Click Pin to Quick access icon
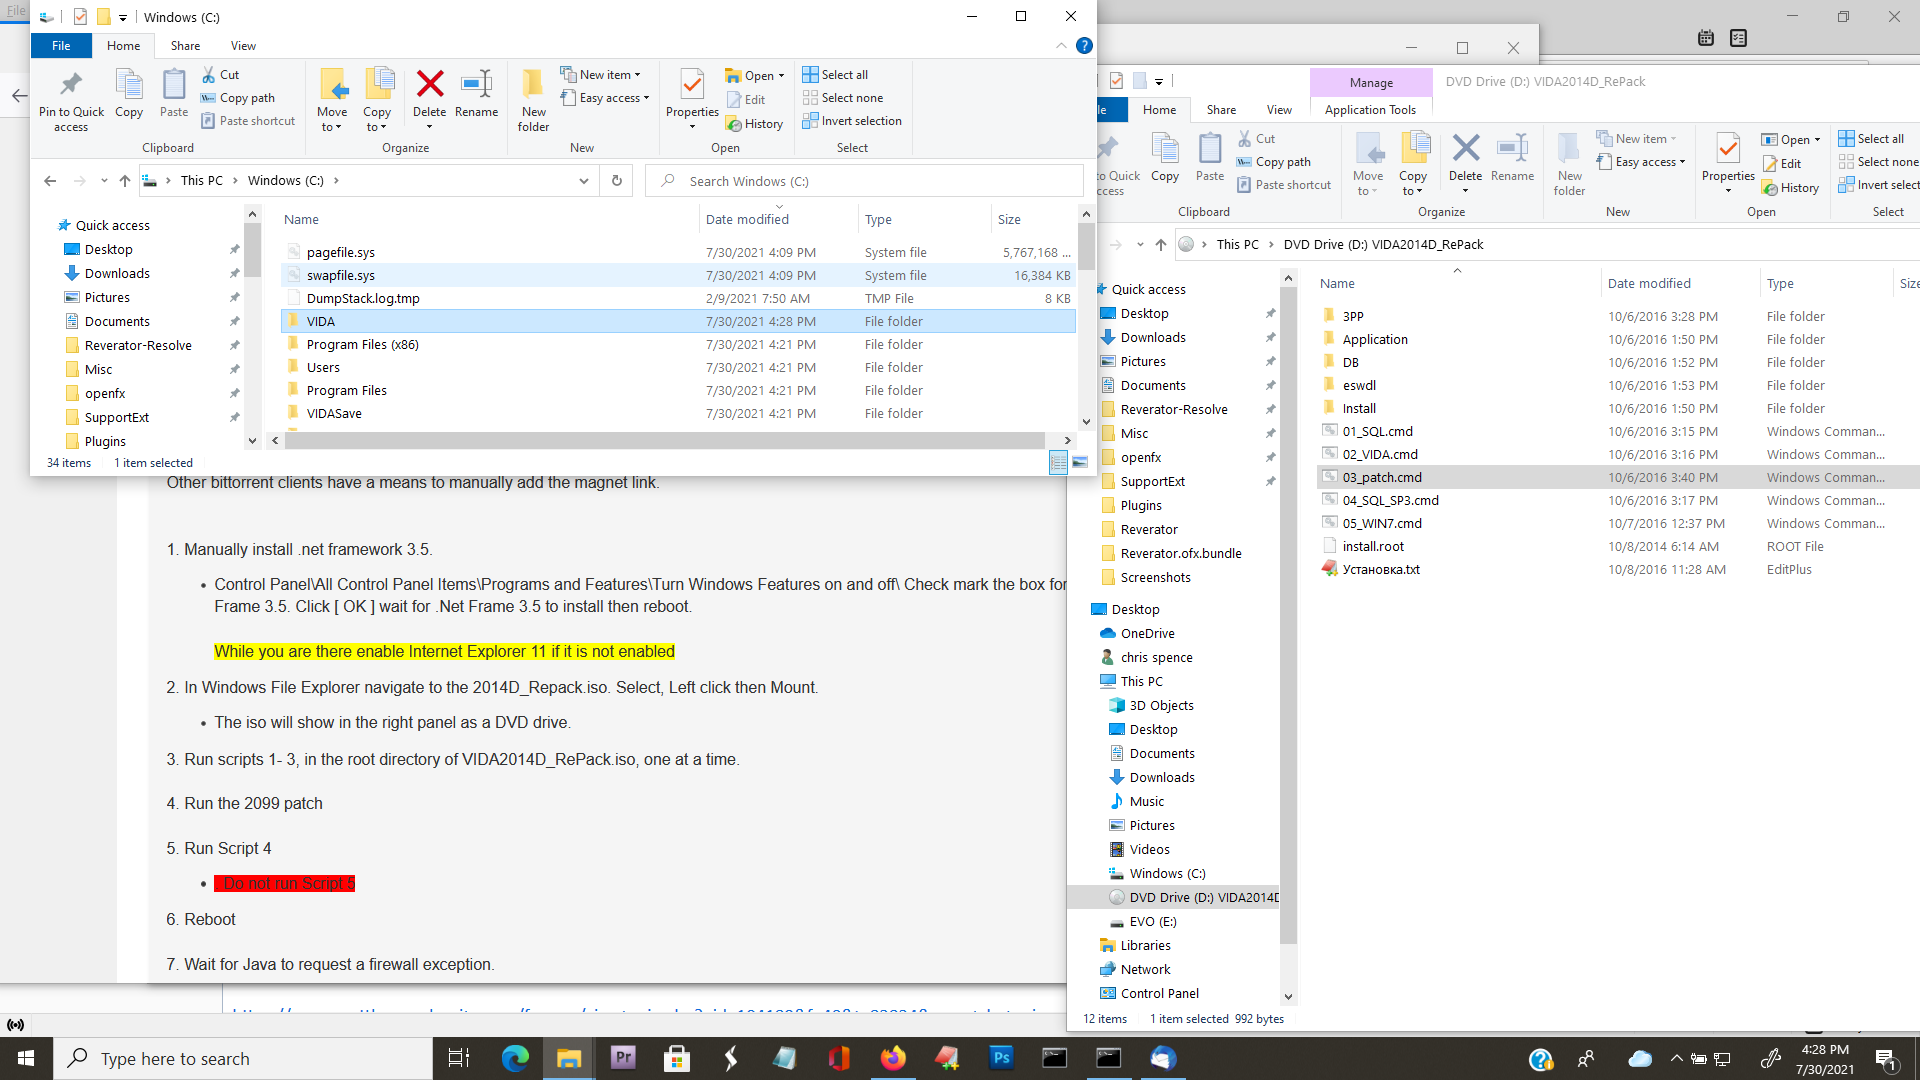Image resolution: width=1920 pixels, height=1080 pixels. (71, 85)
